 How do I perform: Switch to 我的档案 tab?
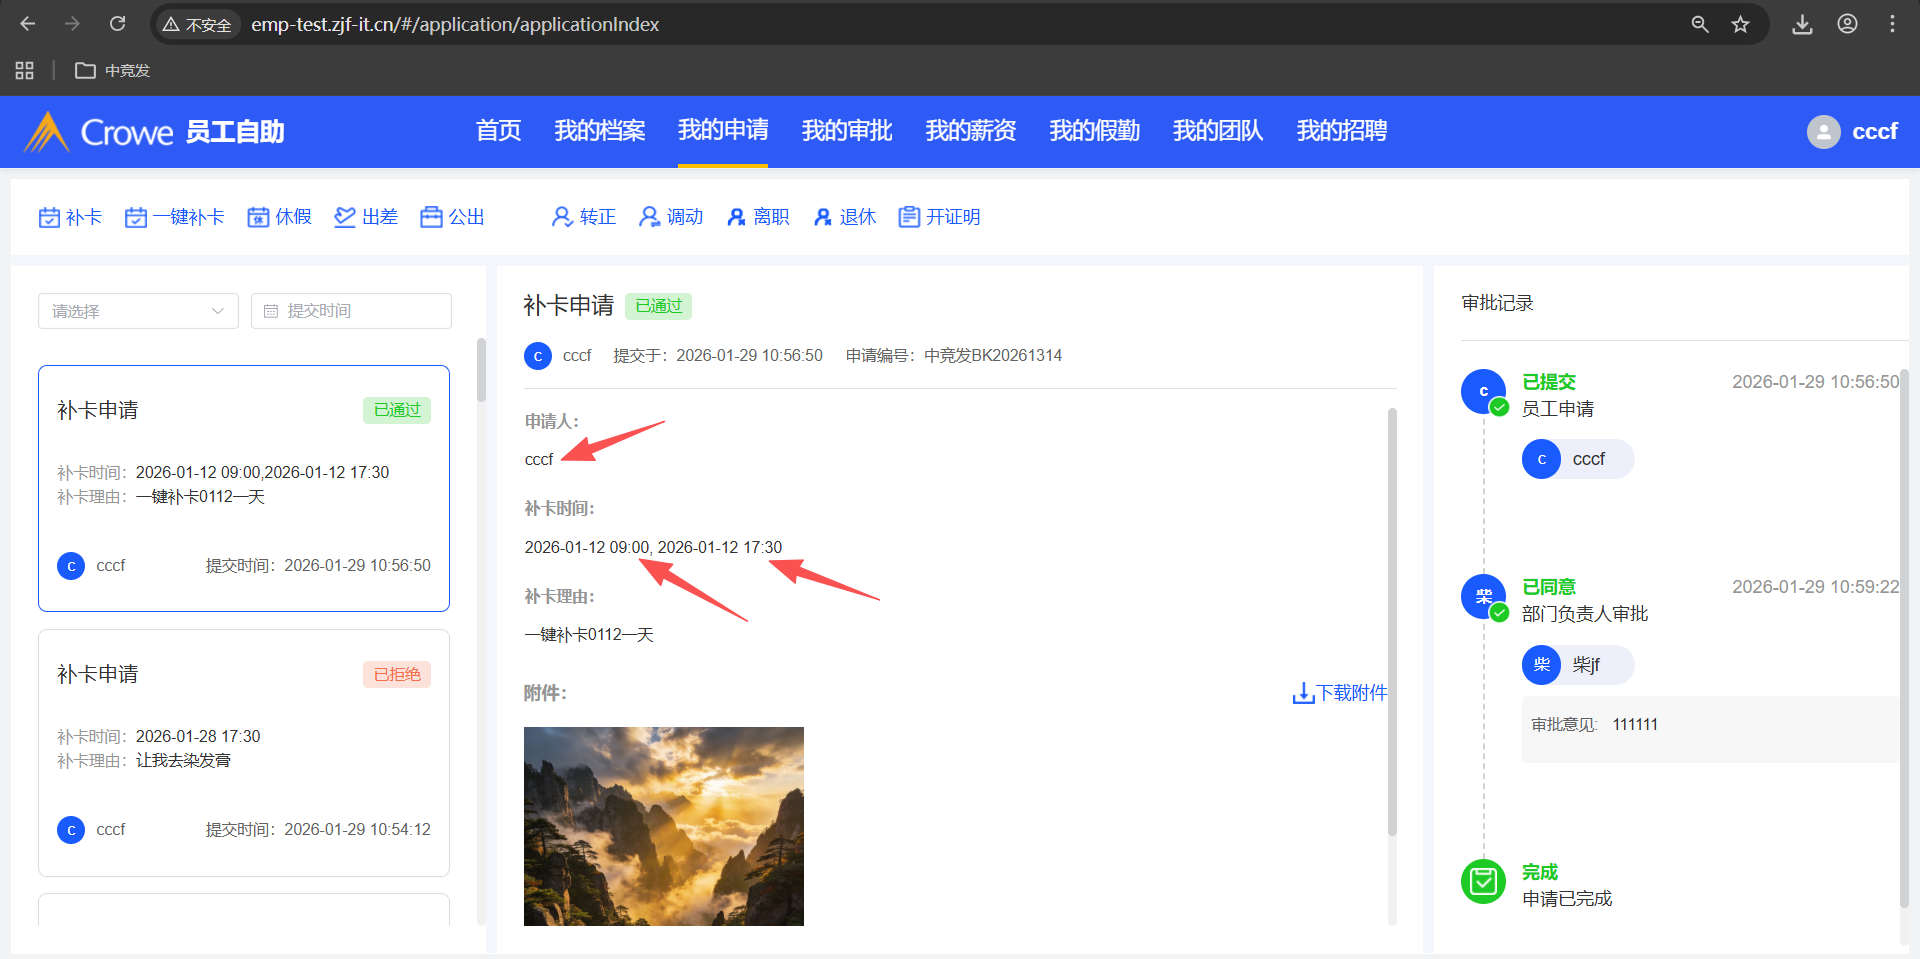tap(600, 131)
